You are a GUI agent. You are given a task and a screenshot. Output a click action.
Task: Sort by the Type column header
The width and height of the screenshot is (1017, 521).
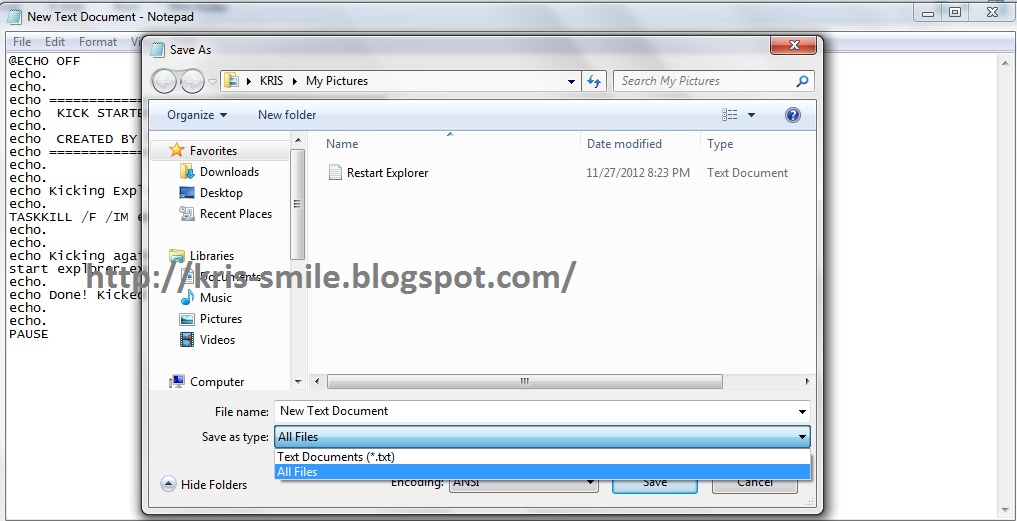720,144
